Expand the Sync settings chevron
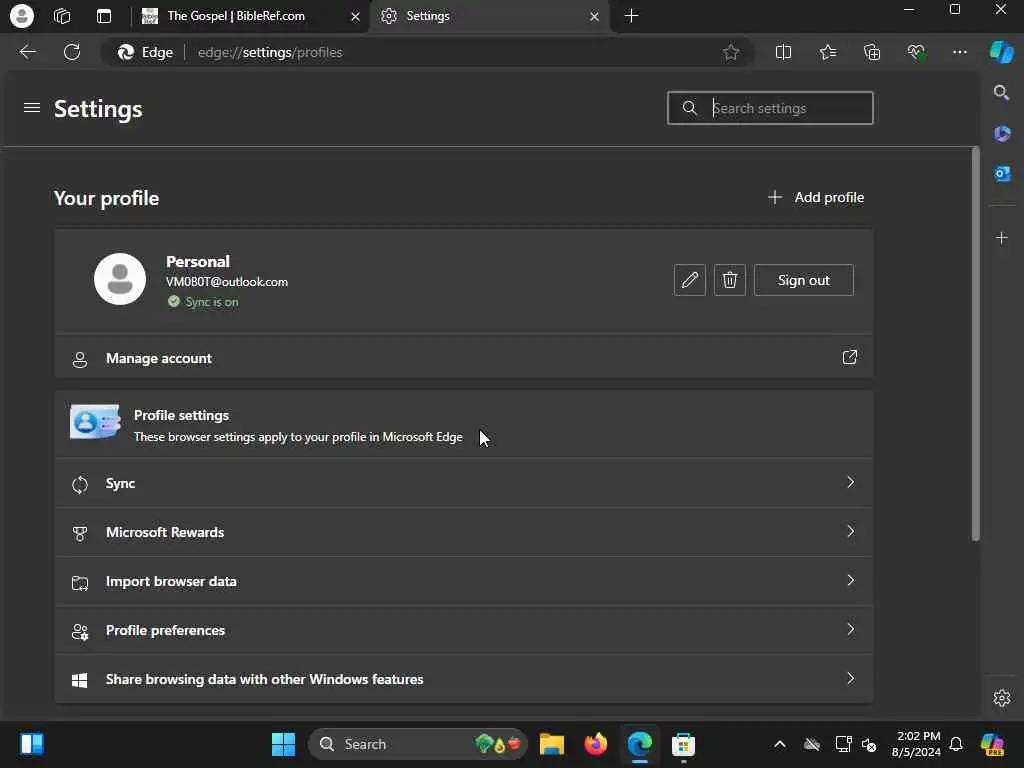1024x768 pixels. [x=850, y=482]
